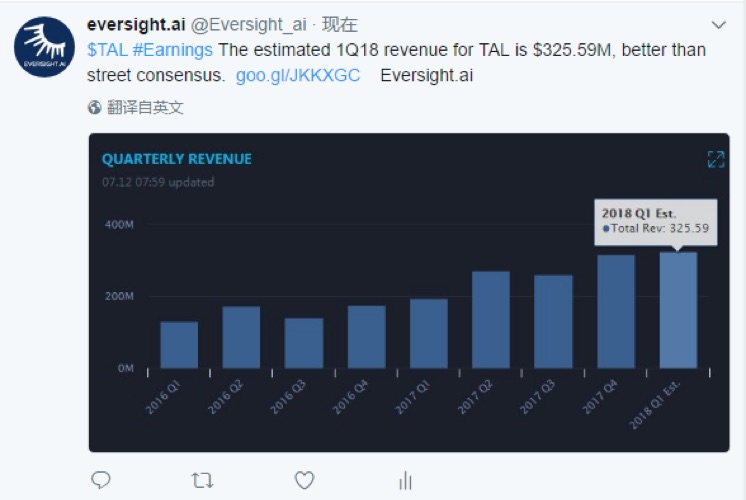Select the 2017 Q4 revenue bar

pos(616,312)
